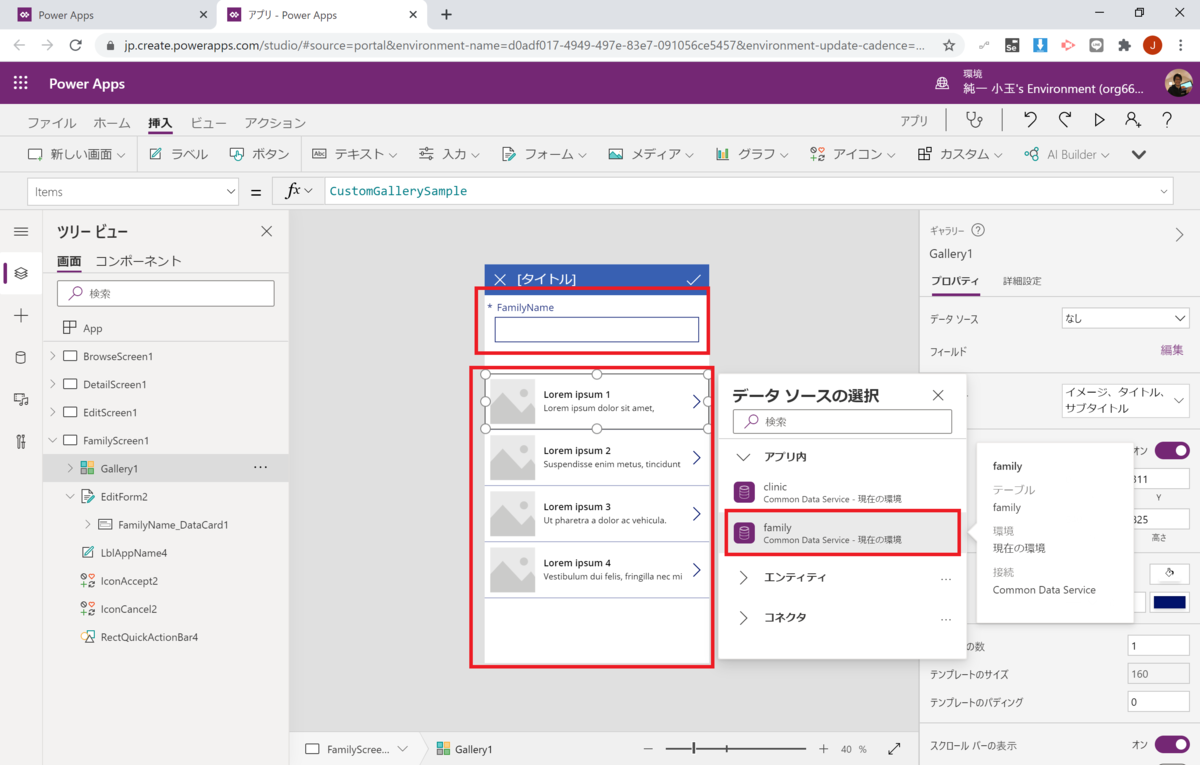
Task: Select family data source
Action: [x=842, y=533]
